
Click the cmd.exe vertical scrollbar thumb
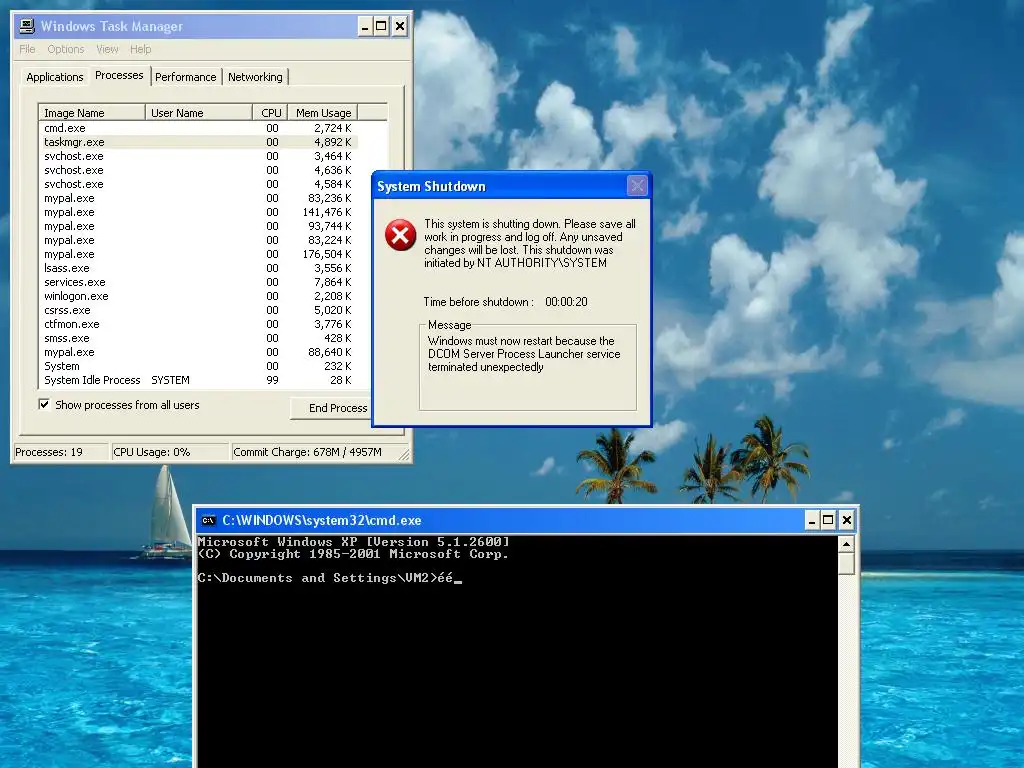[x=846, y=564]
